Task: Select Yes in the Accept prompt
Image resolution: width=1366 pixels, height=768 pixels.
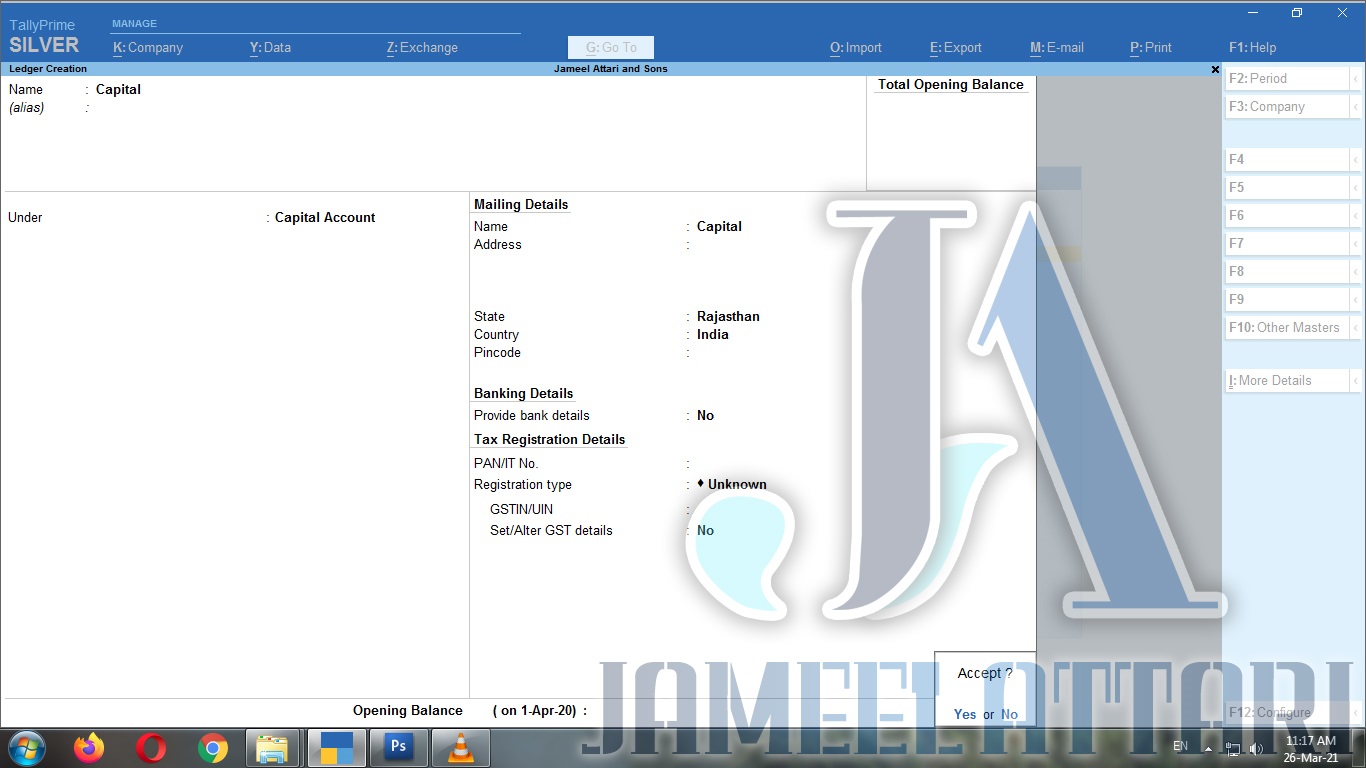Action: point(965,714)
